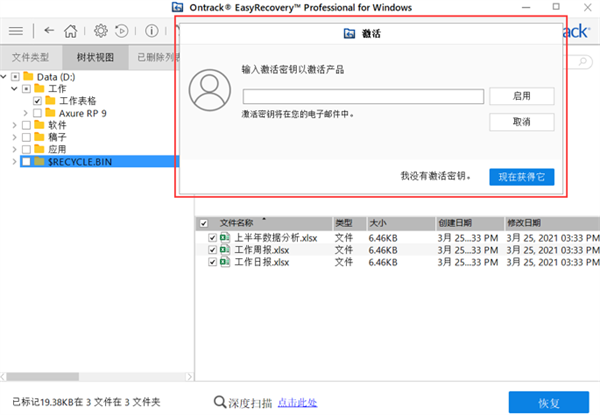Switch to the 树状视图 tab

[x=95, y=57]
